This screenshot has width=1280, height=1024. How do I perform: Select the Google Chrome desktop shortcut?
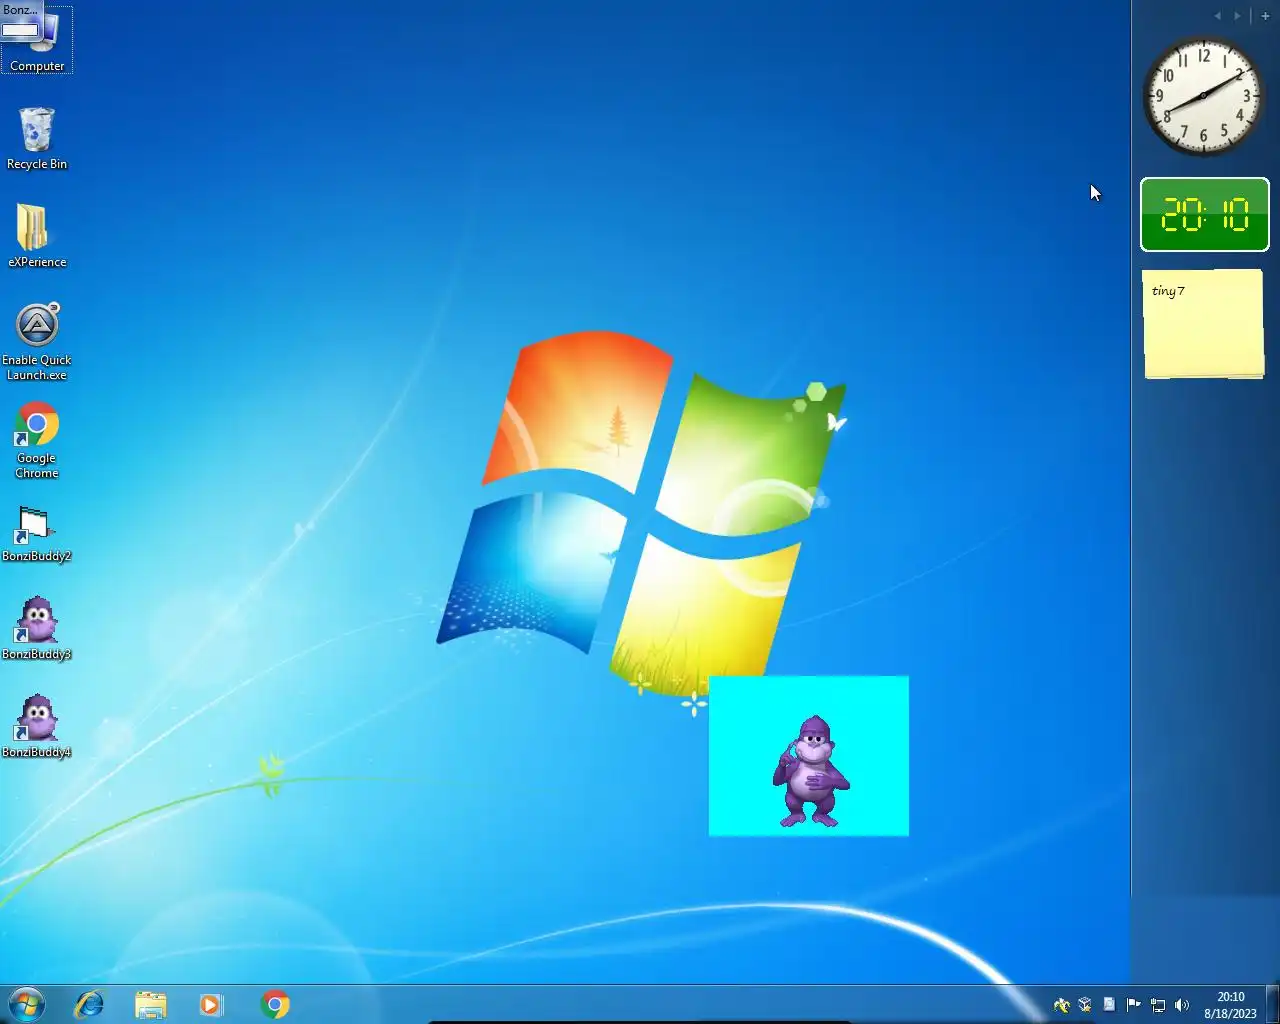37,440
